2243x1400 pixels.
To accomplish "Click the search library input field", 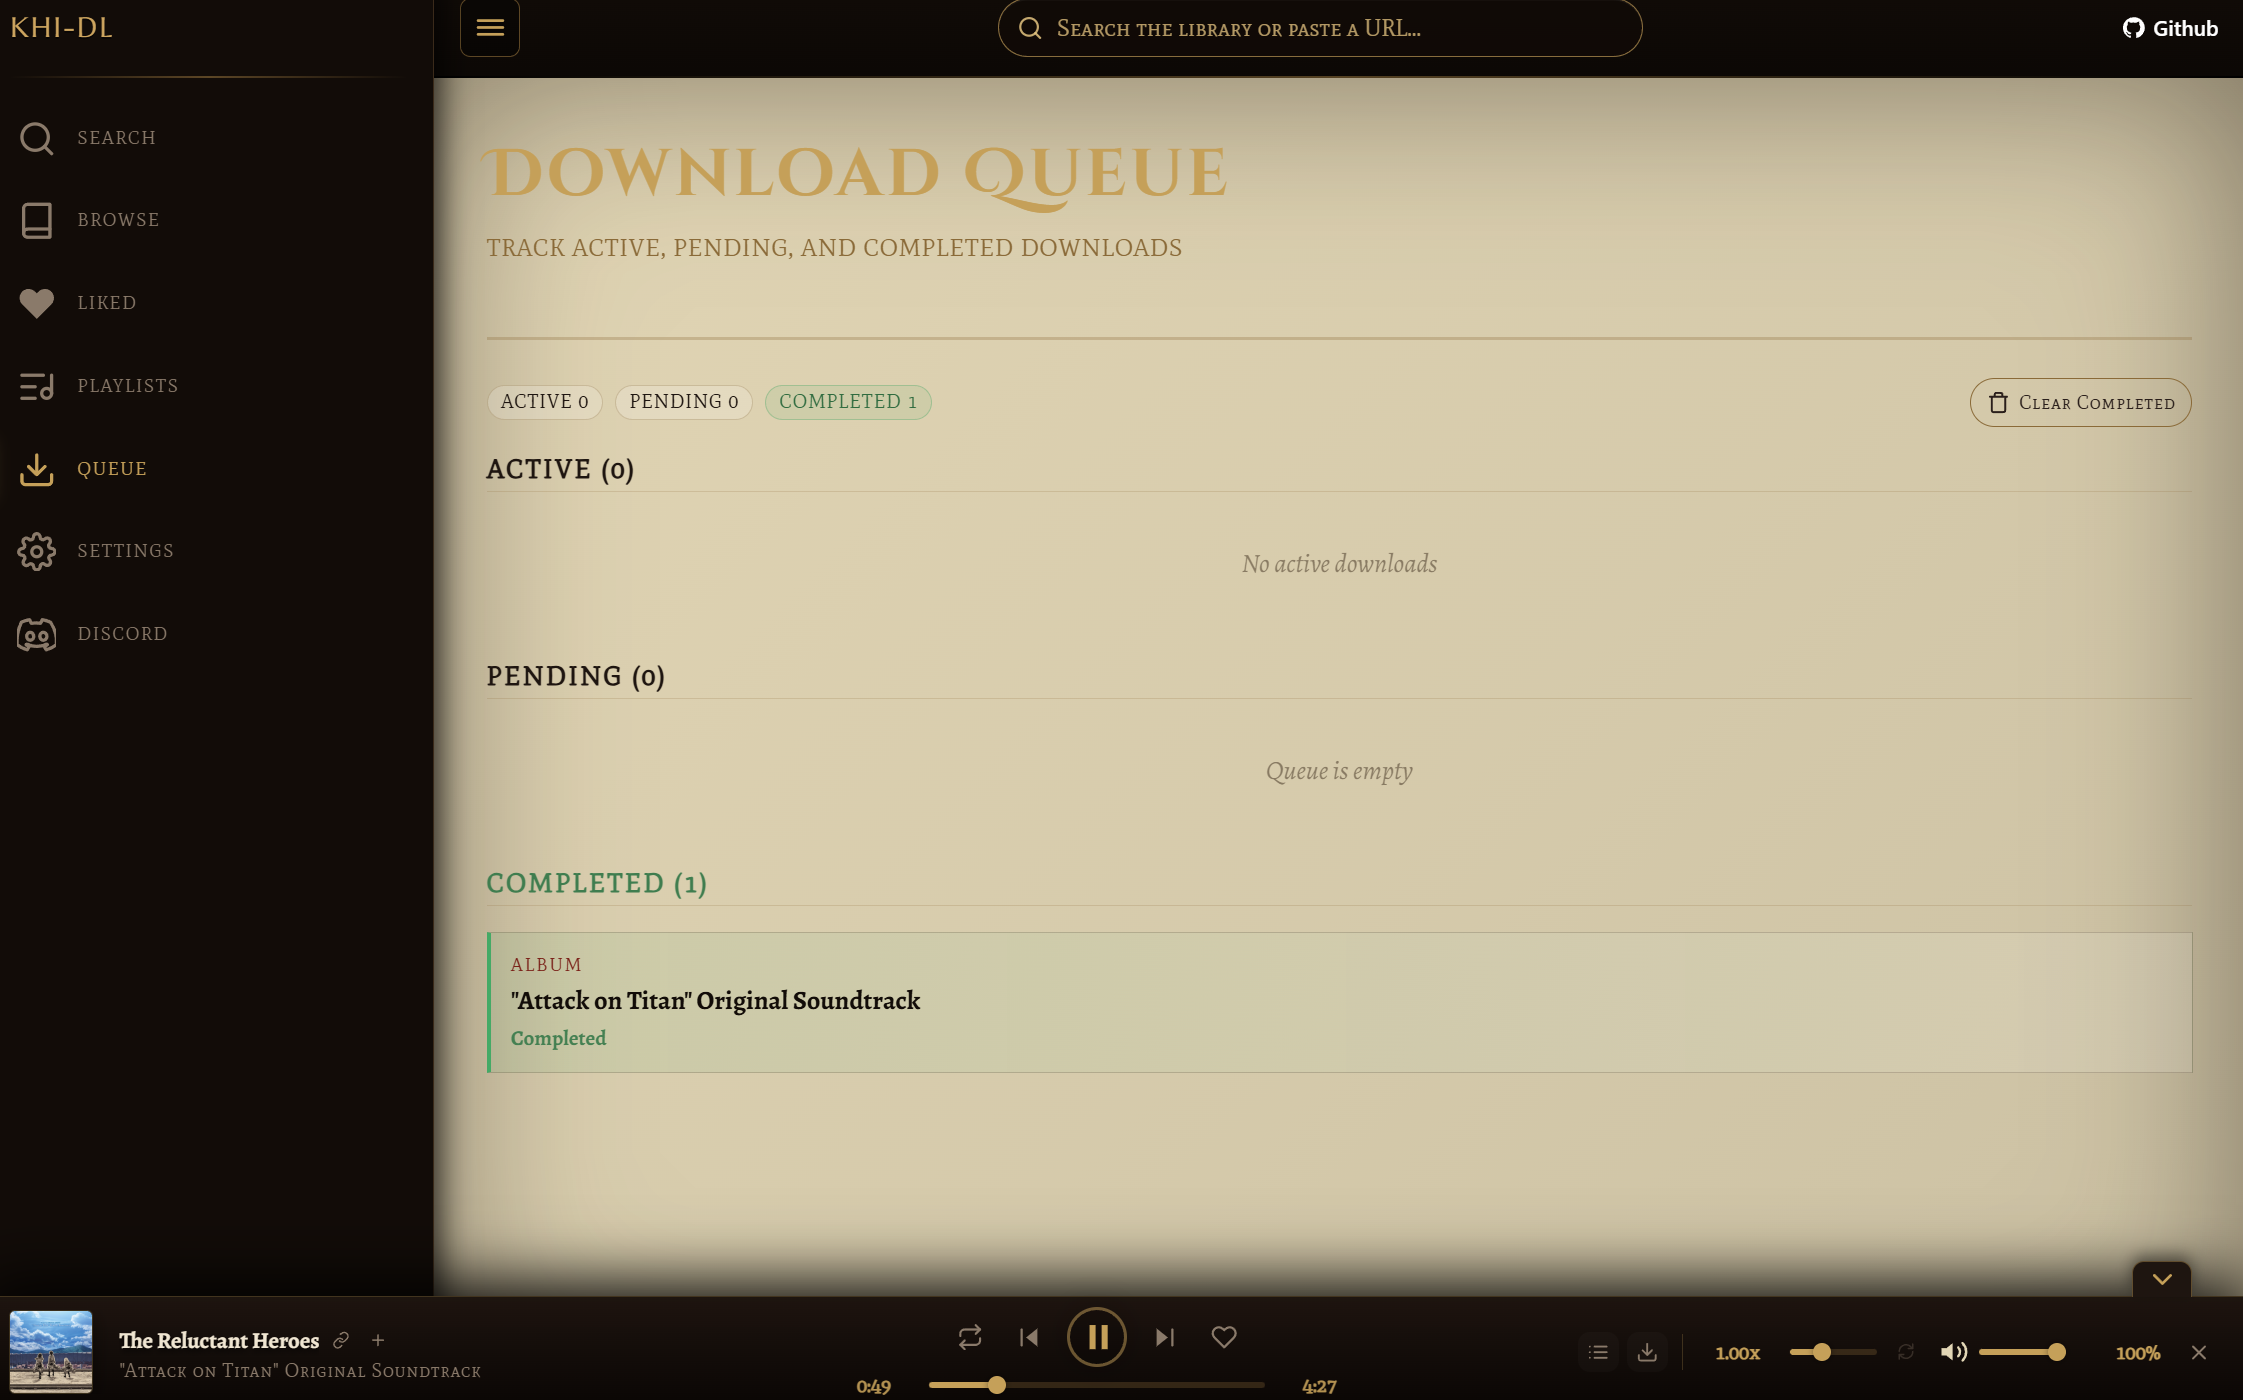I will pos(1320,28).
